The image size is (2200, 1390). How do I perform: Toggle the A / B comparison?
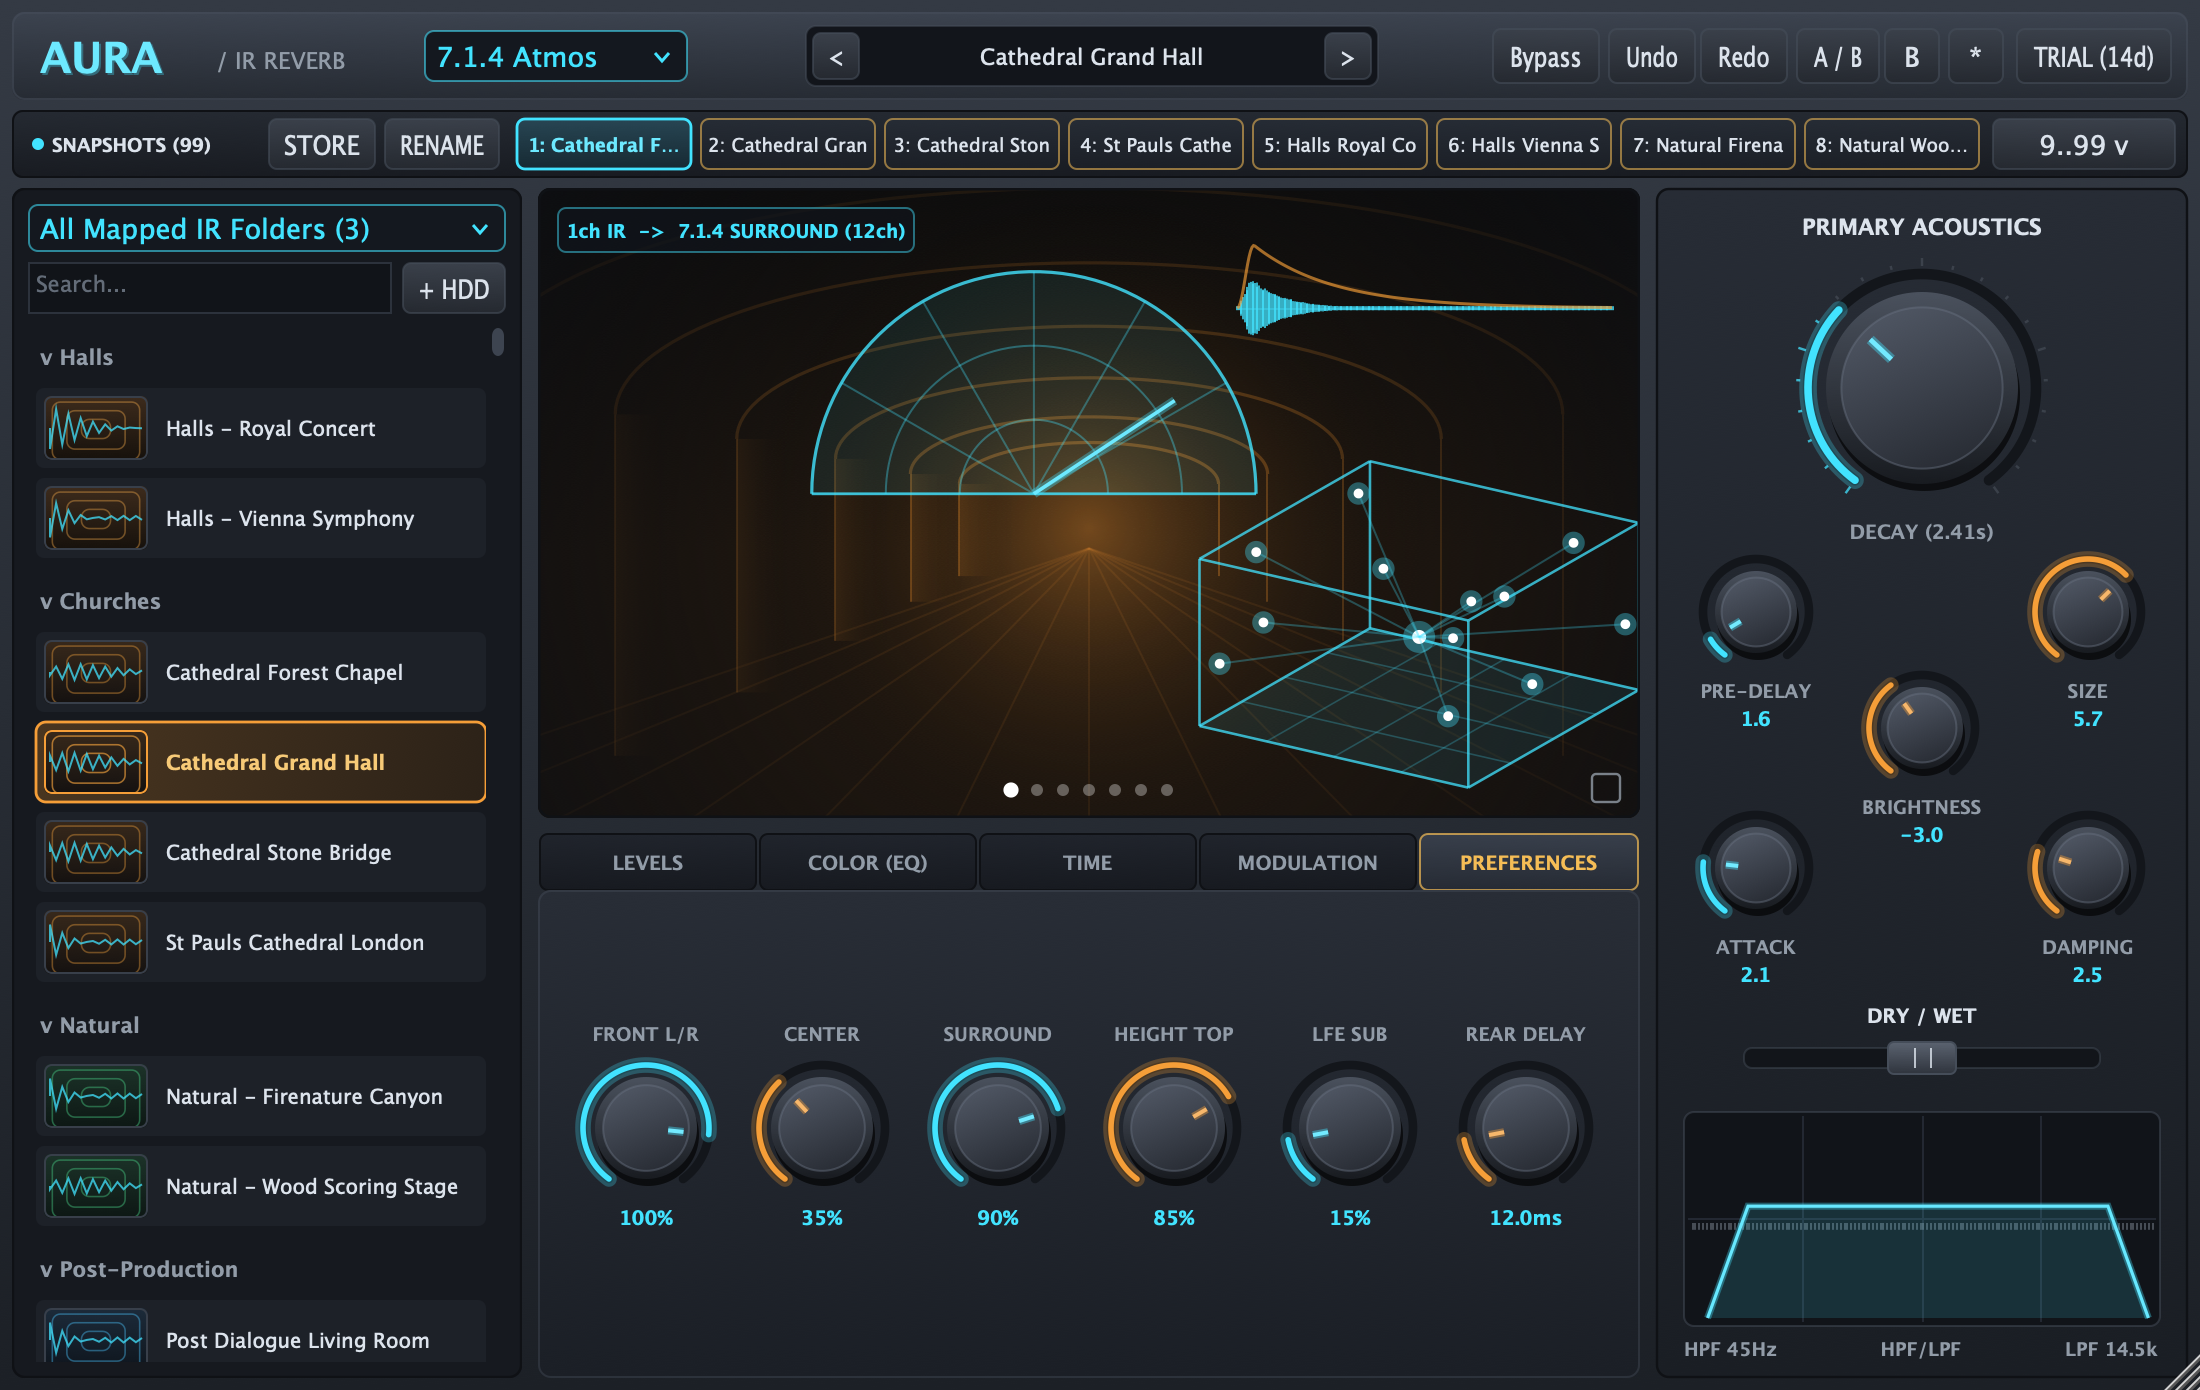pos(1838,57)
